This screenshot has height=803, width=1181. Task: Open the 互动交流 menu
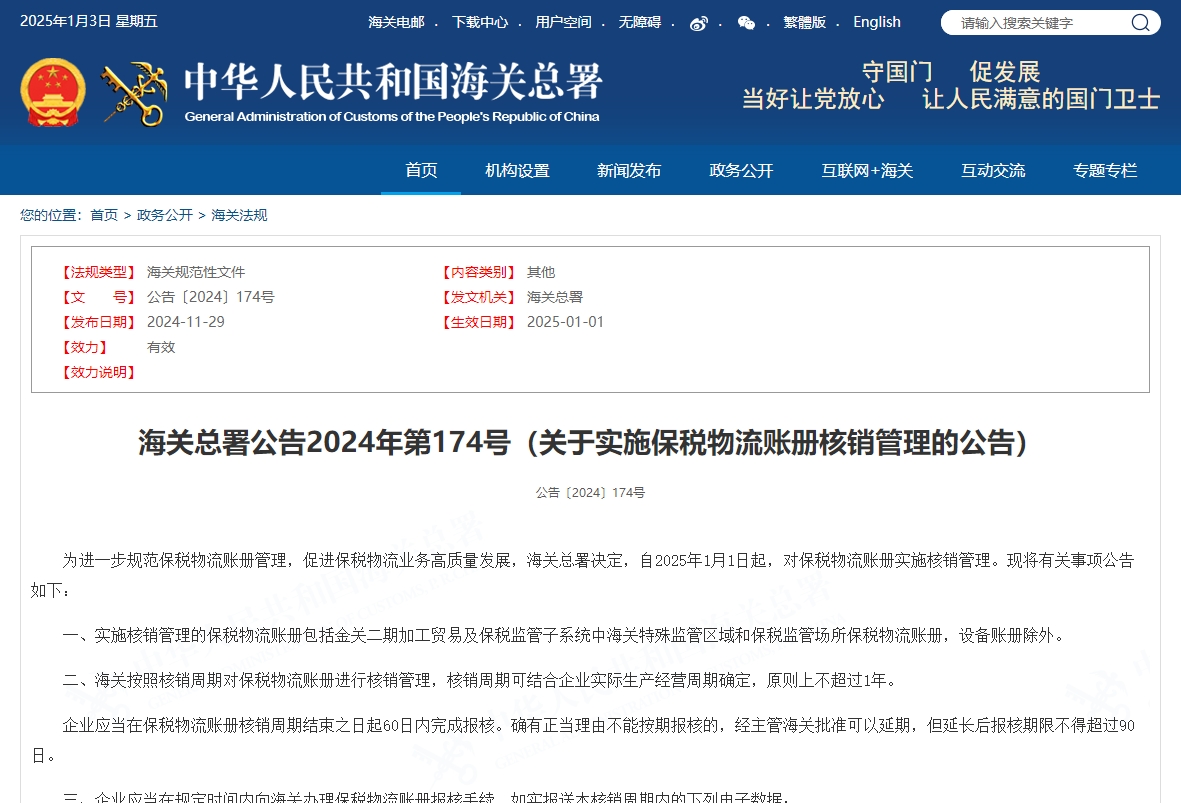point(993,171)
